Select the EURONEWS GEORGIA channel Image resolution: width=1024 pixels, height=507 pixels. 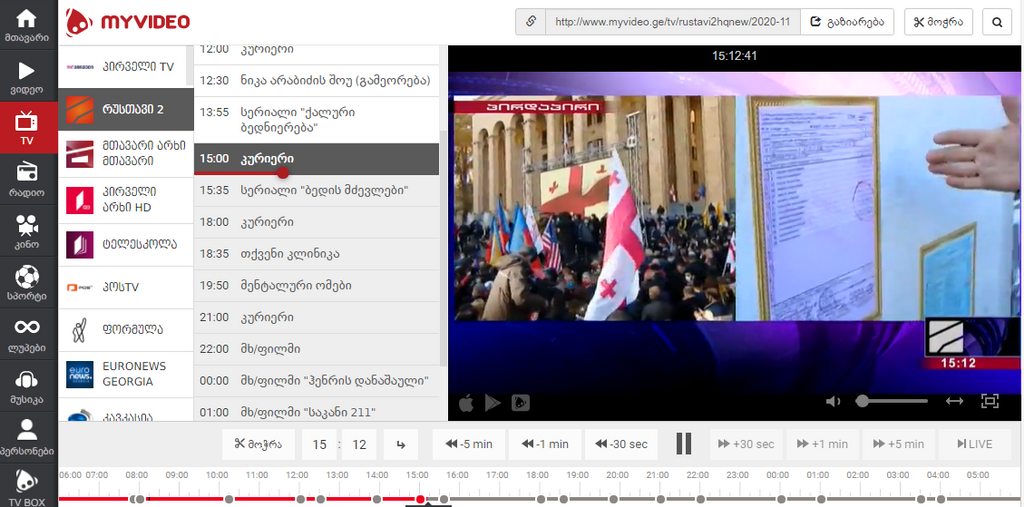(125, 374)
